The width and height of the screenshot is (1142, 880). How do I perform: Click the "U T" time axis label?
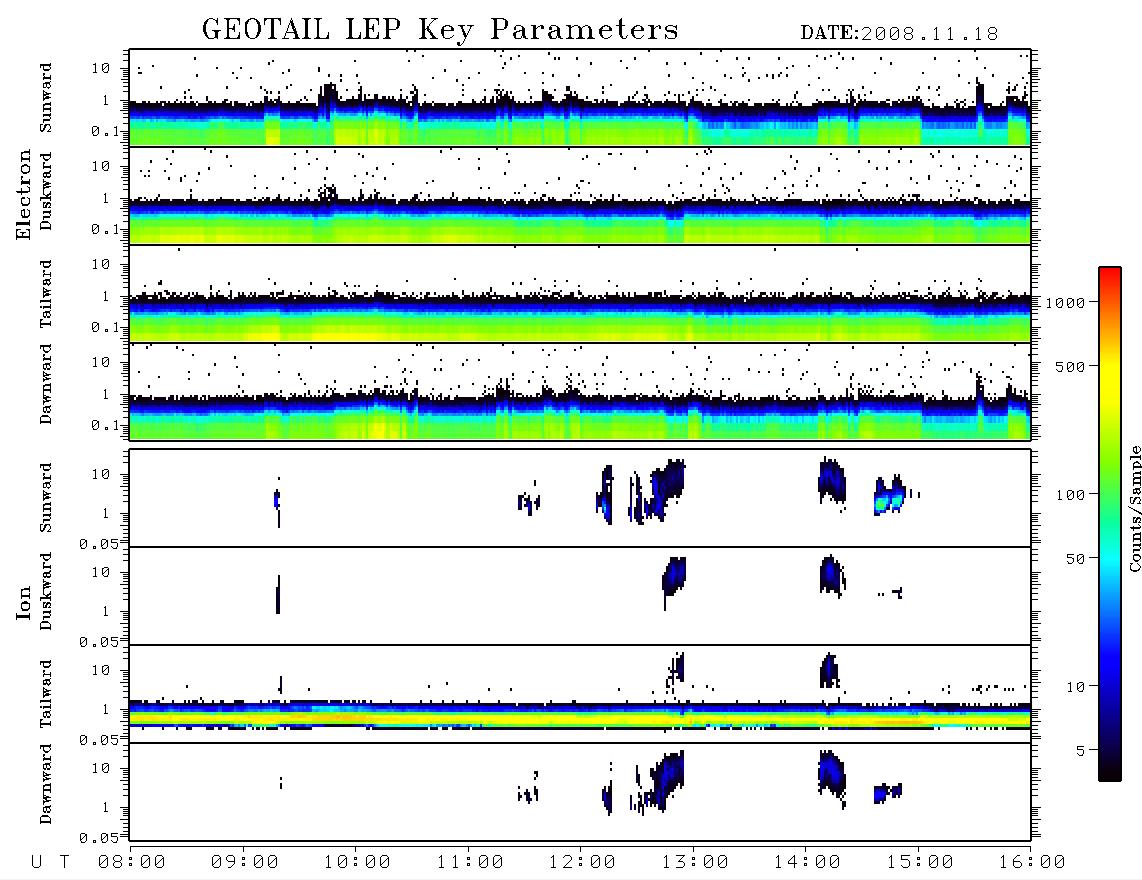coord(50,862)
